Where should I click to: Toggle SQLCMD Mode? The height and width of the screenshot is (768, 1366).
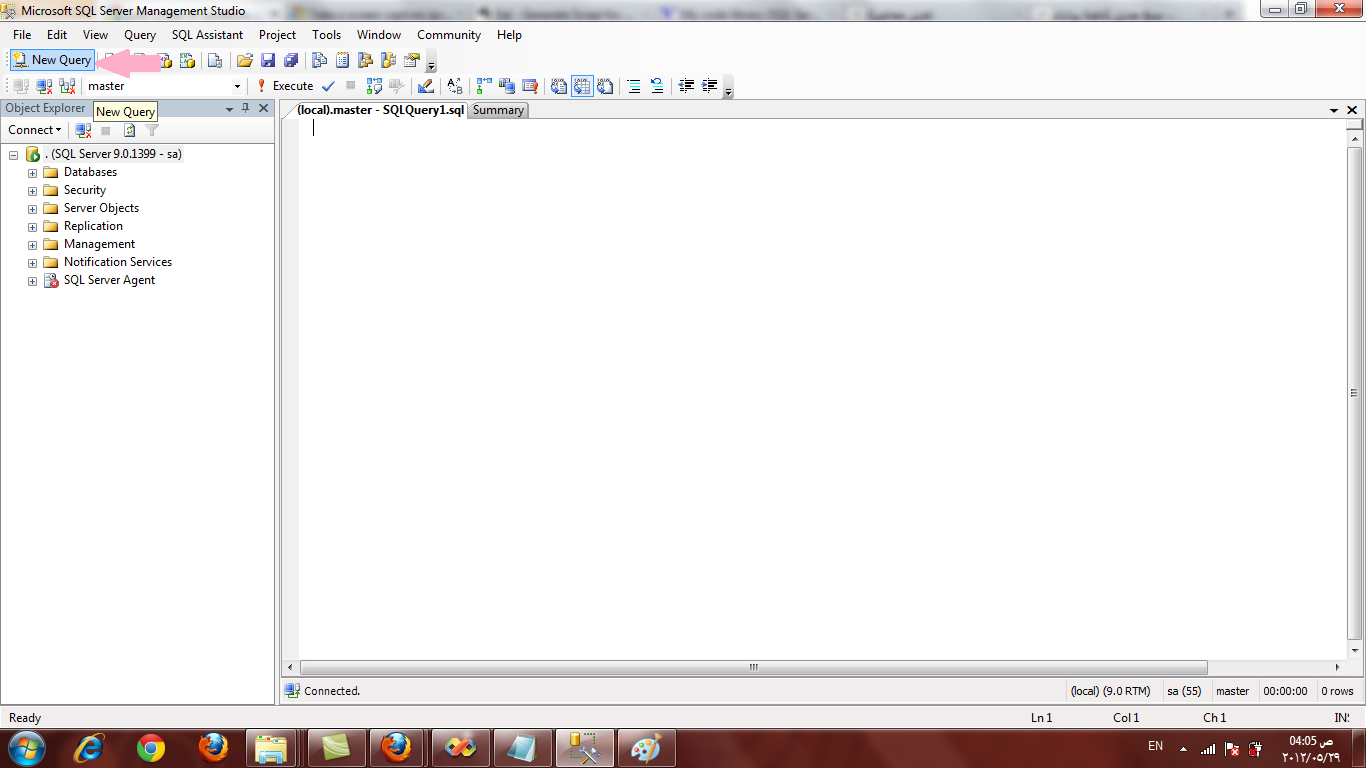[x=530, y=86]
